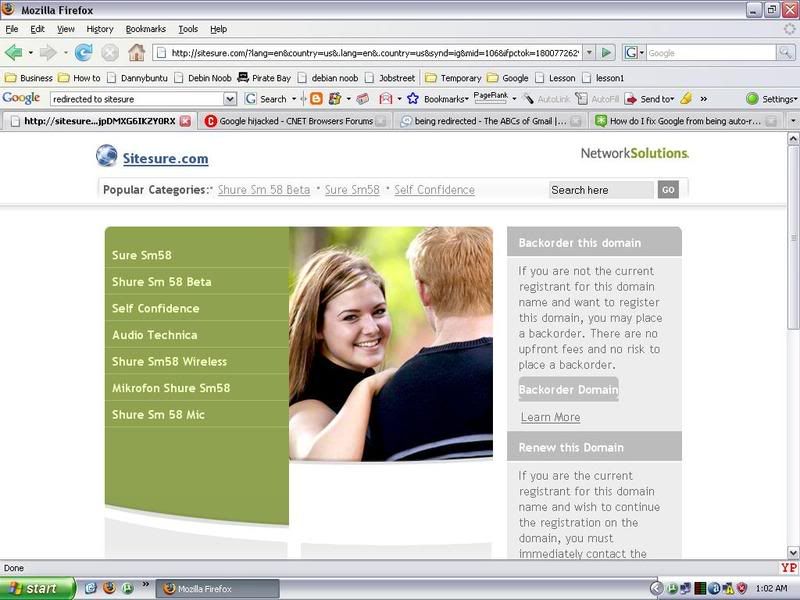Click the Sitesure.com globe logo
The width and height of the screenshot is (800, 600).
coord(107,156)
